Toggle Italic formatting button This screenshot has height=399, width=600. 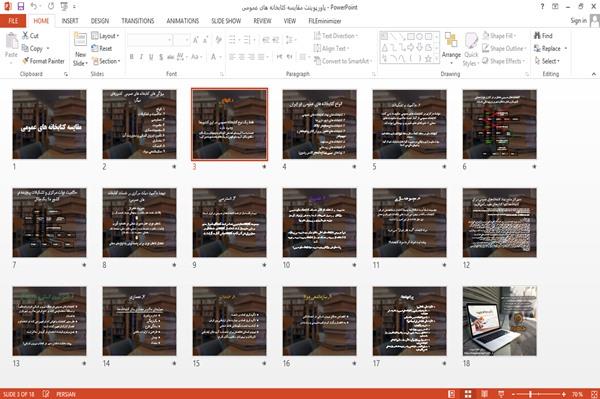pos(141,57)
